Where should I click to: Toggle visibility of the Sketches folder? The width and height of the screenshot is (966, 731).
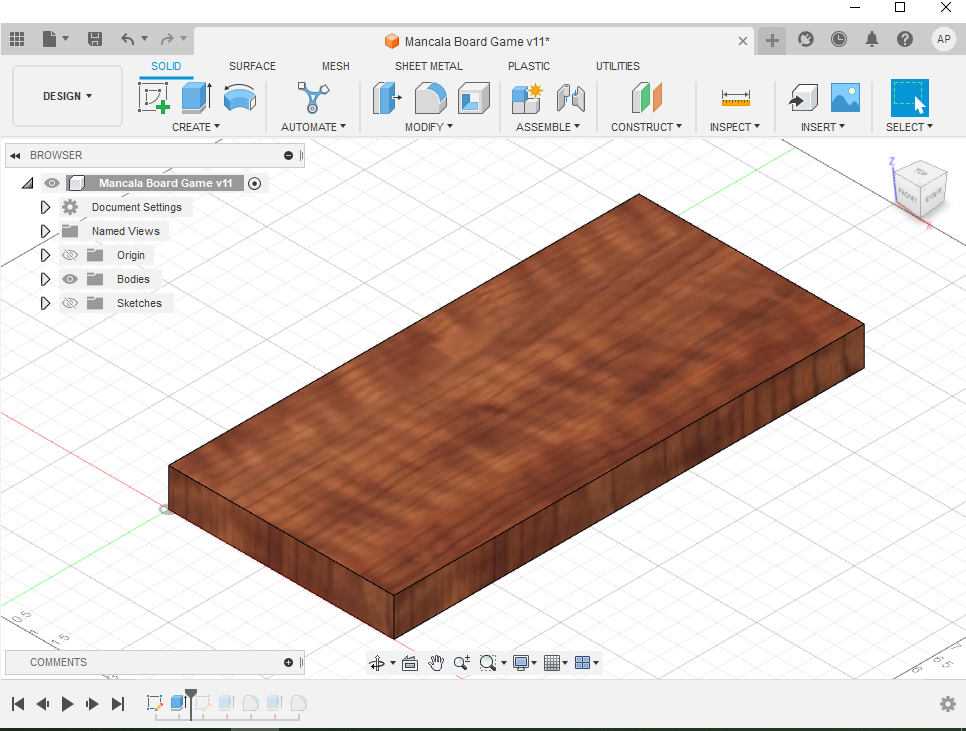click(69, 303)
